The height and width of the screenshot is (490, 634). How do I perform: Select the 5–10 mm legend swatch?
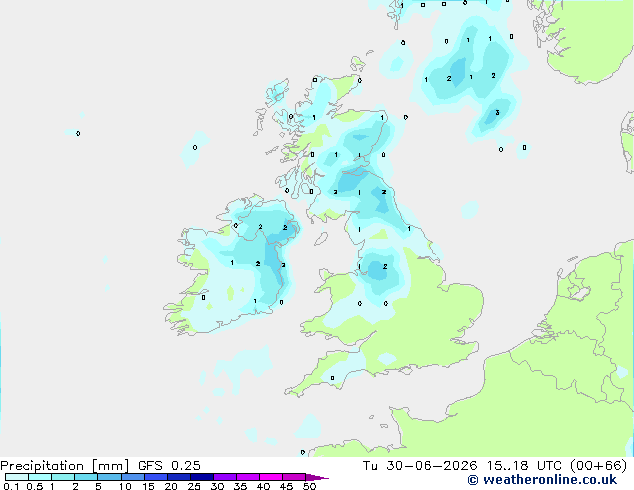coord(110,477)
